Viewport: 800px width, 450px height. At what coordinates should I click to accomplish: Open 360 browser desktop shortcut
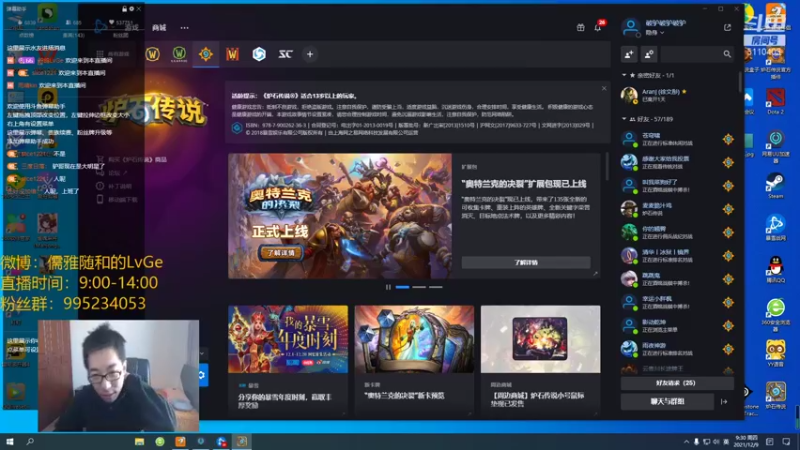pos(775,315)
